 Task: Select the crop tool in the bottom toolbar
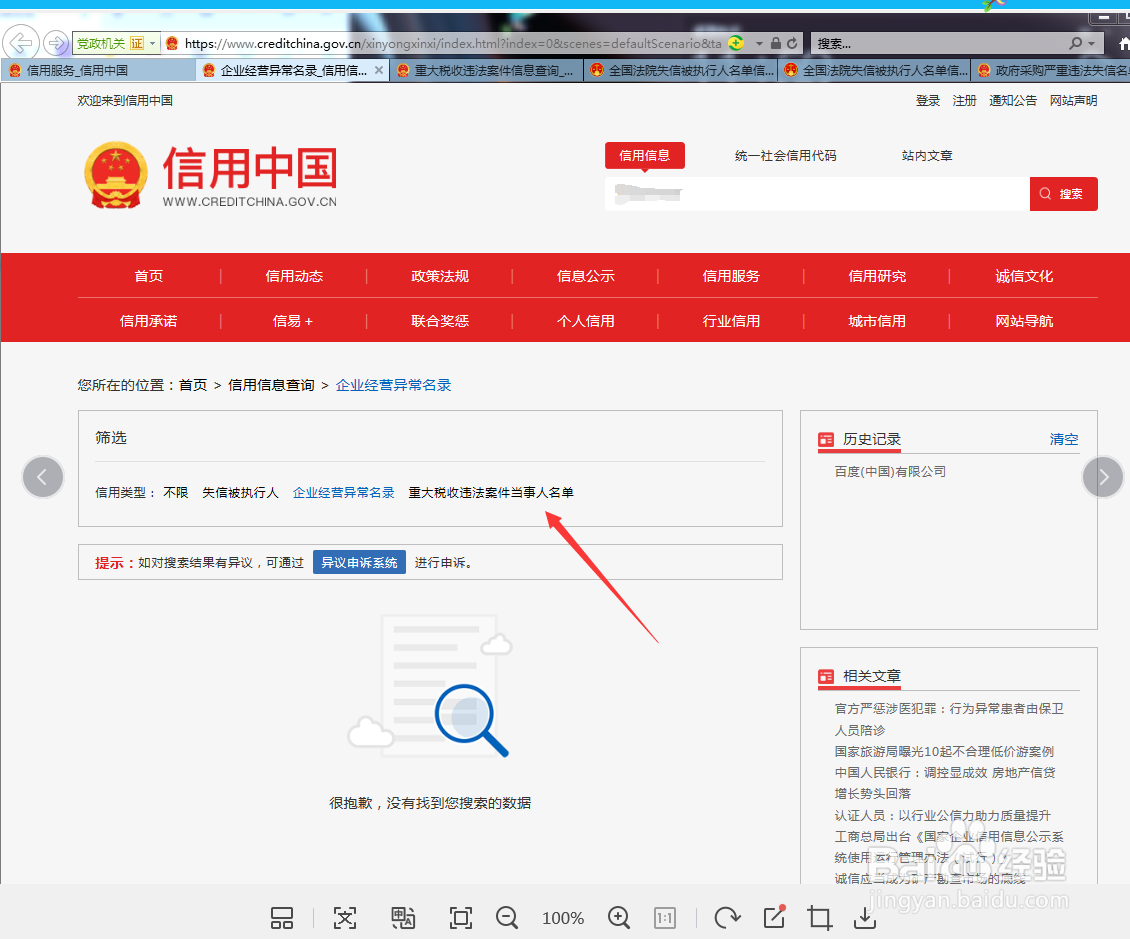(819, 917)
